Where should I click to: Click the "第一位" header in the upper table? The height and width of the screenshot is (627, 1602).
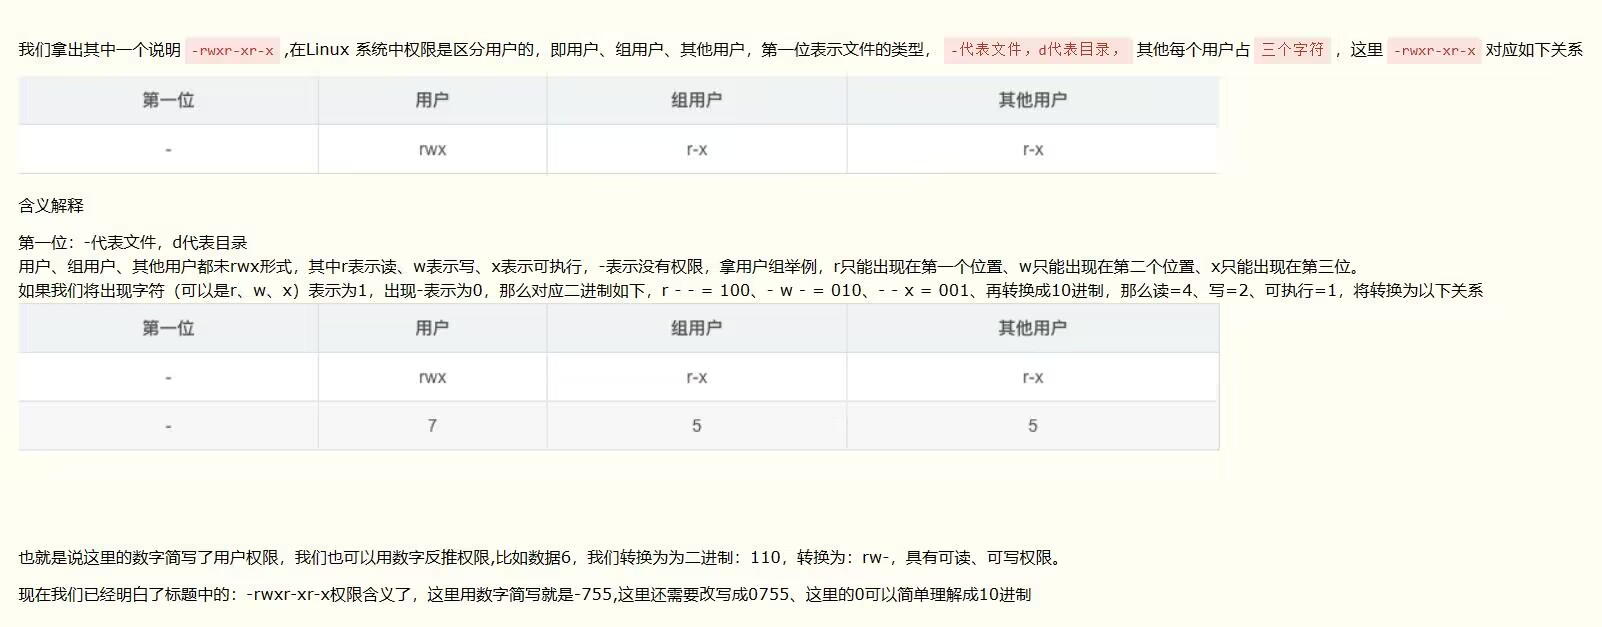tap(168, 100)
